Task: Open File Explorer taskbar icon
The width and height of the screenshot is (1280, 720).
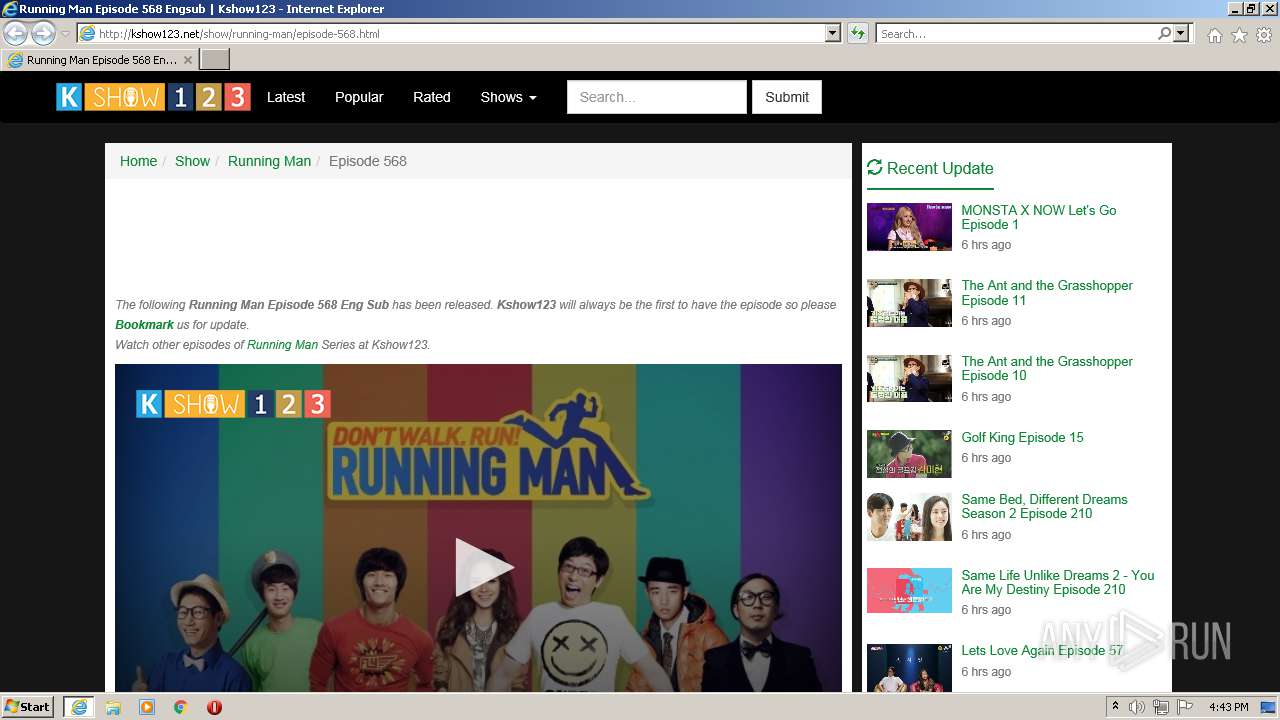Action: 113,707
